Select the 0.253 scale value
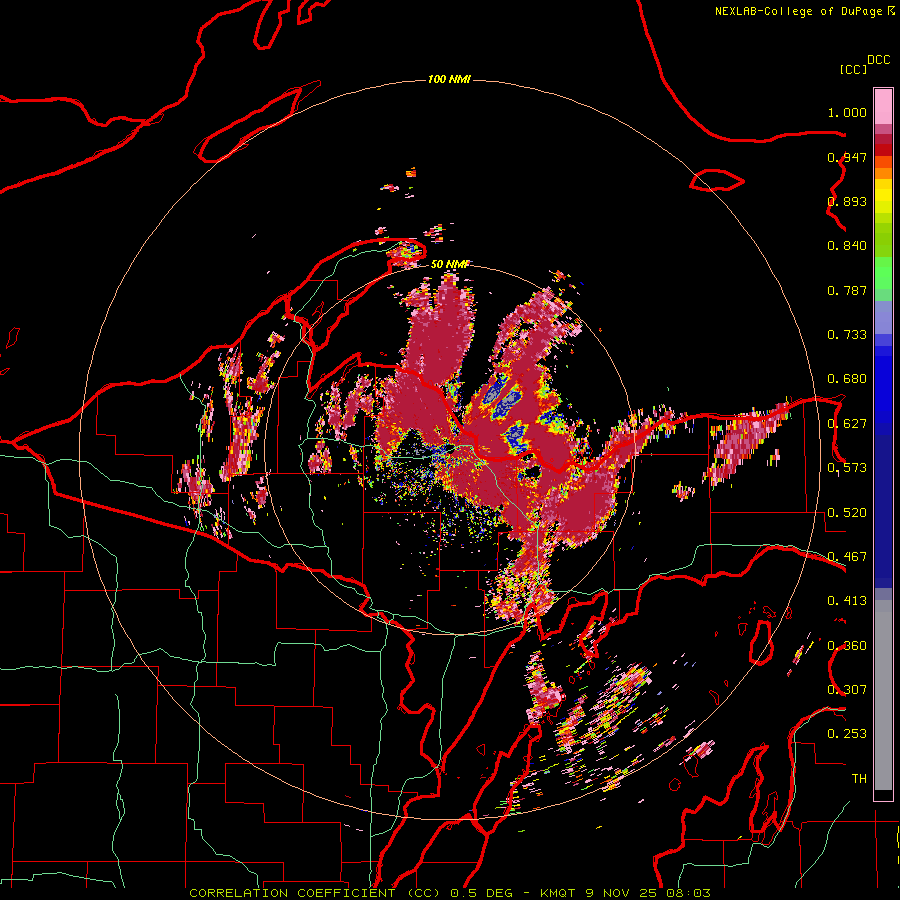This screenshot has width=900, height=900. [847, 734]
